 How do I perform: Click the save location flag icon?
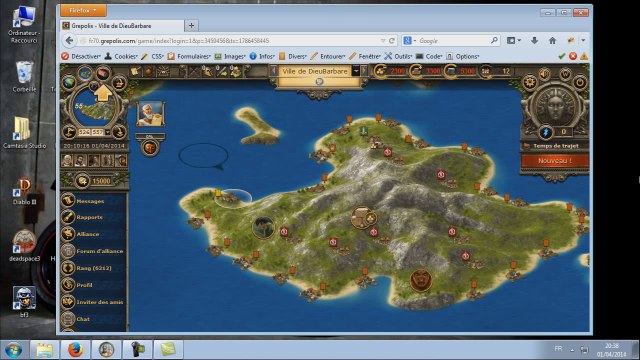70,132
